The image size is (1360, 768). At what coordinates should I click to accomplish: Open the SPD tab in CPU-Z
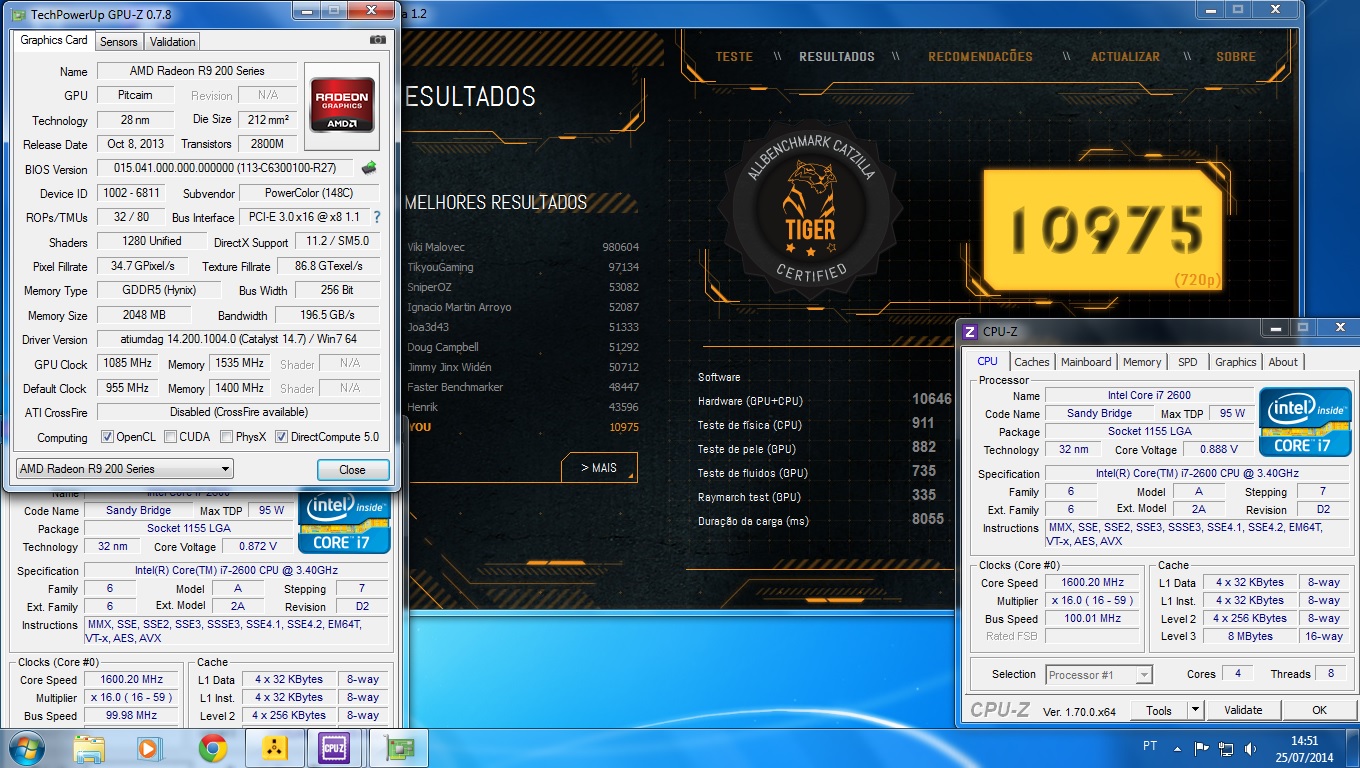click(x=1188, y=362)
